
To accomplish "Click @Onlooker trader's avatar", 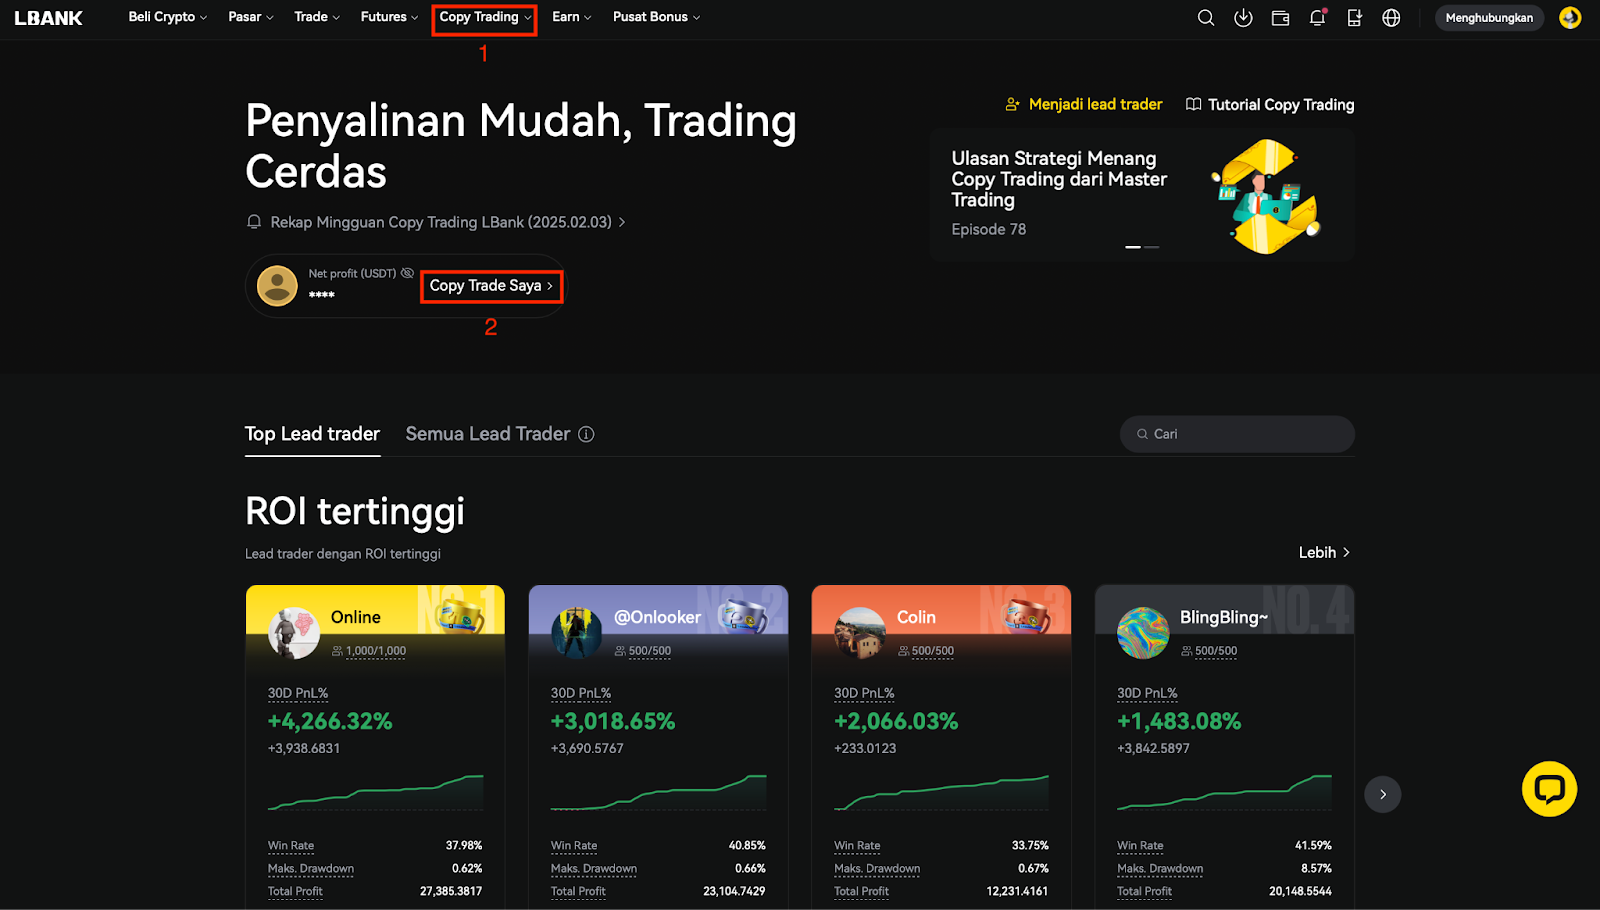I will (577, 633).
